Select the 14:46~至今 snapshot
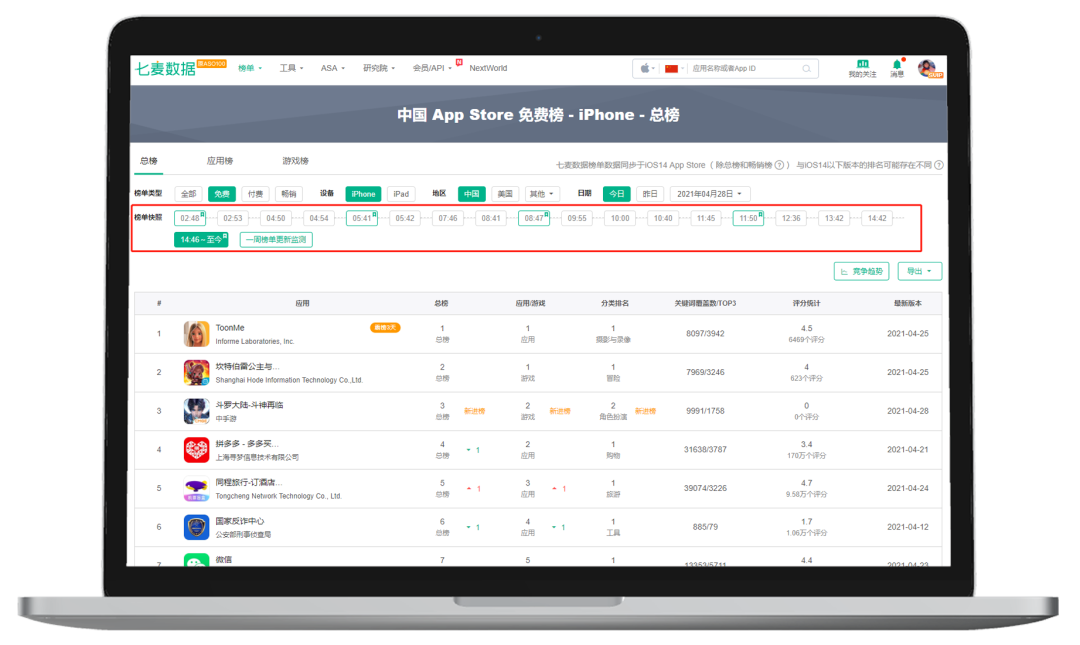Screen dimensions: 1080x645 tap(201, 240)
